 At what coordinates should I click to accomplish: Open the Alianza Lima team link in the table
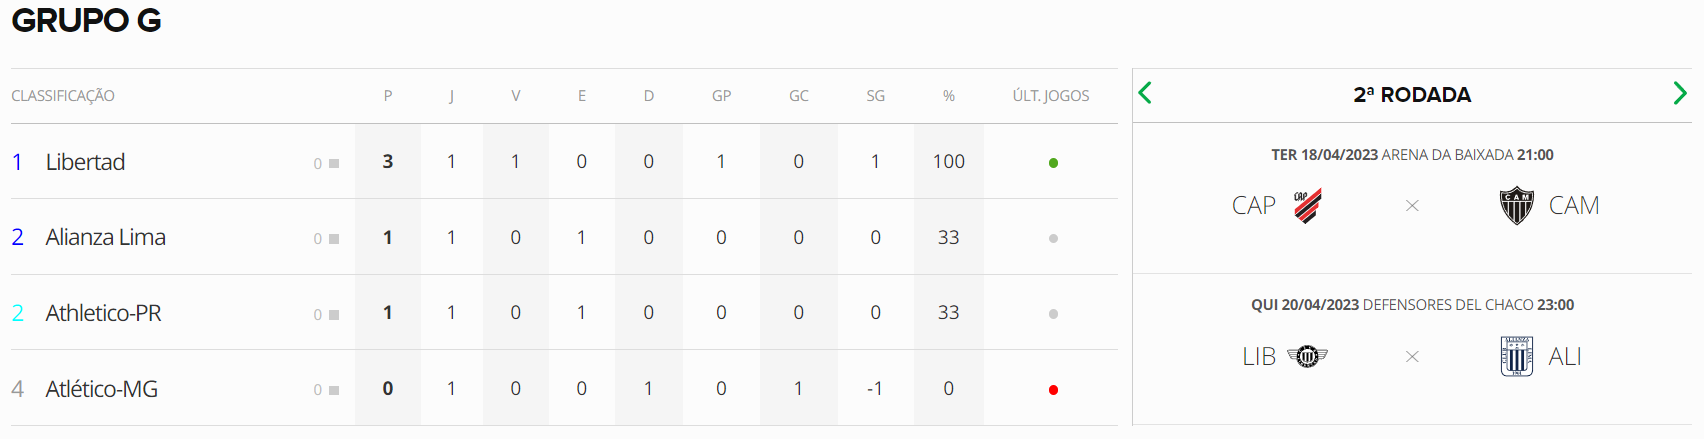coord(106,237)
